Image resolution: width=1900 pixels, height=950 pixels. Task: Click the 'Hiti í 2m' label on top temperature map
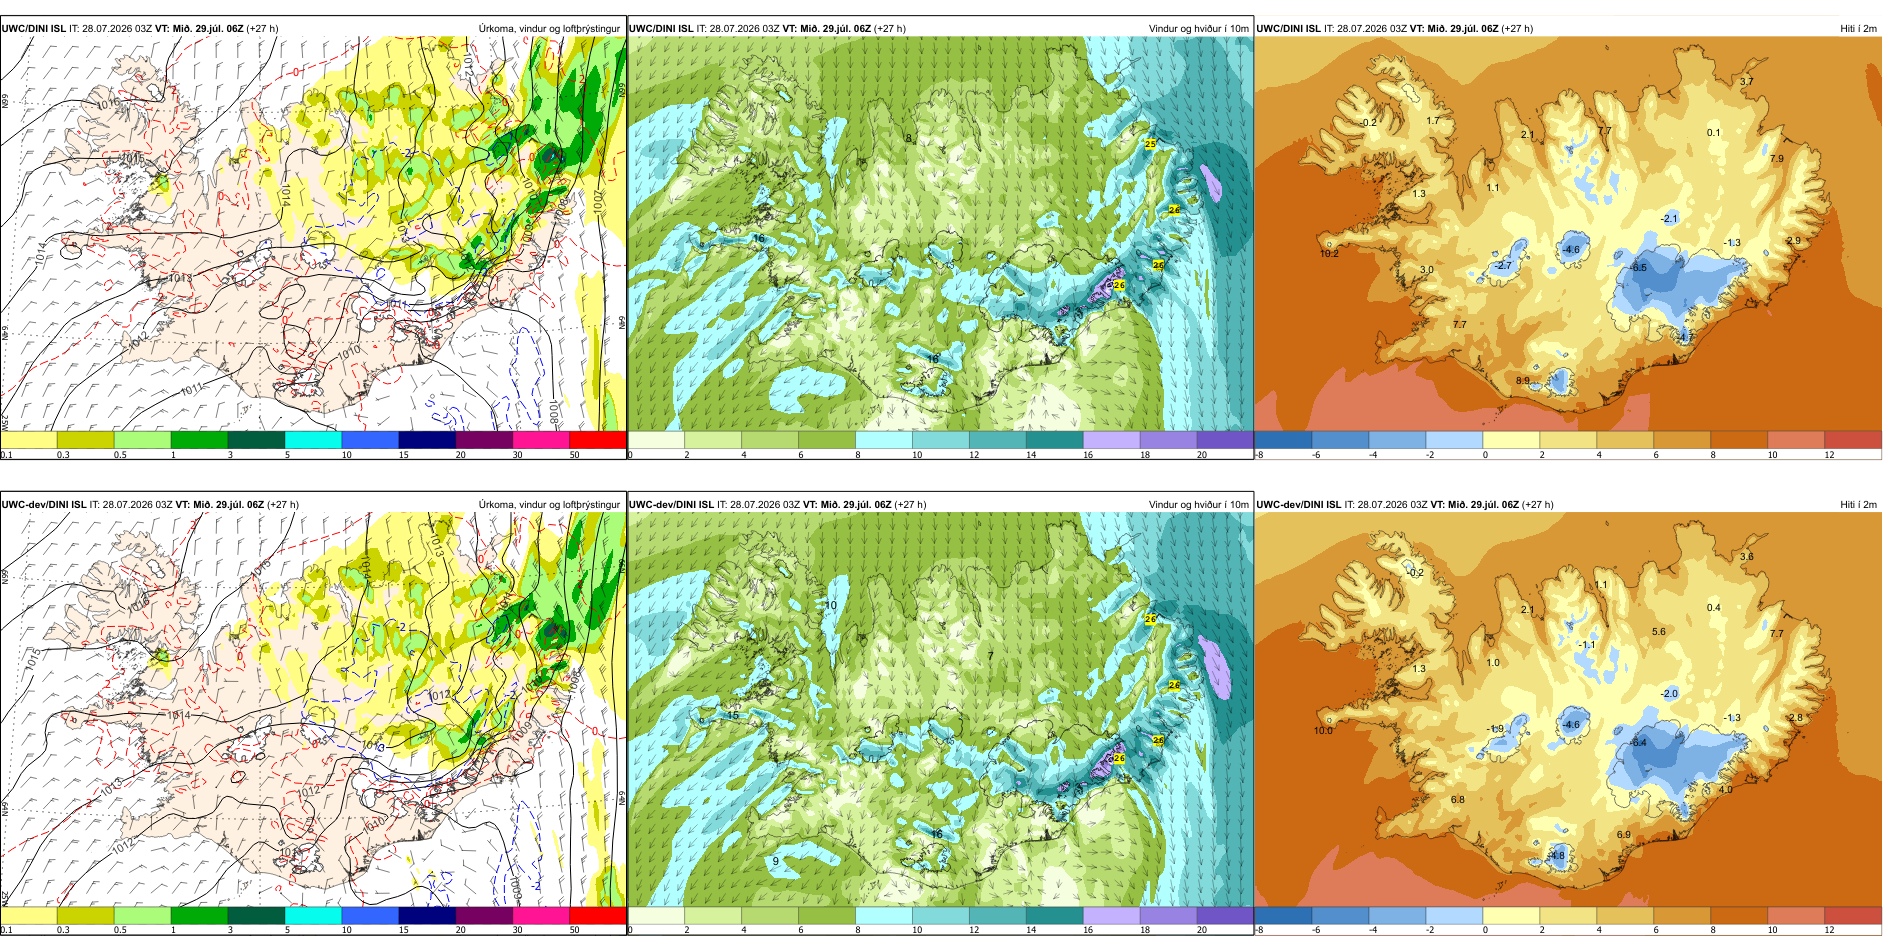click(1858, 28)
